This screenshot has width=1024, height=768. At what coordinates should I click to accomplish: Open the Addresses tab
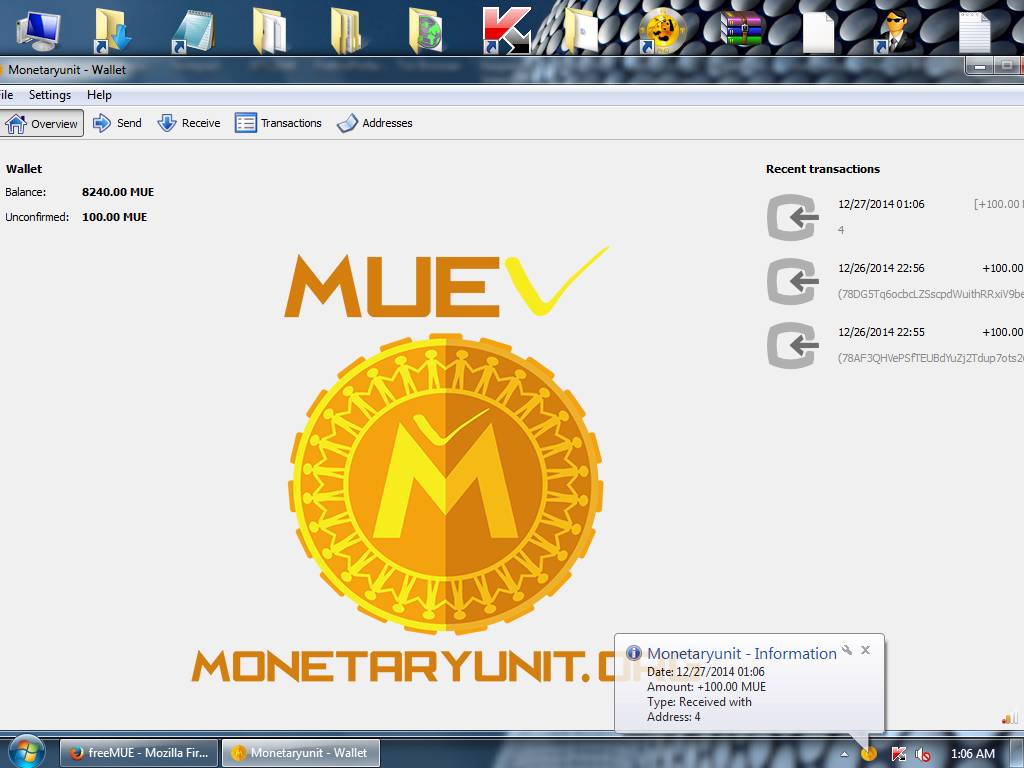pos(375,123)
